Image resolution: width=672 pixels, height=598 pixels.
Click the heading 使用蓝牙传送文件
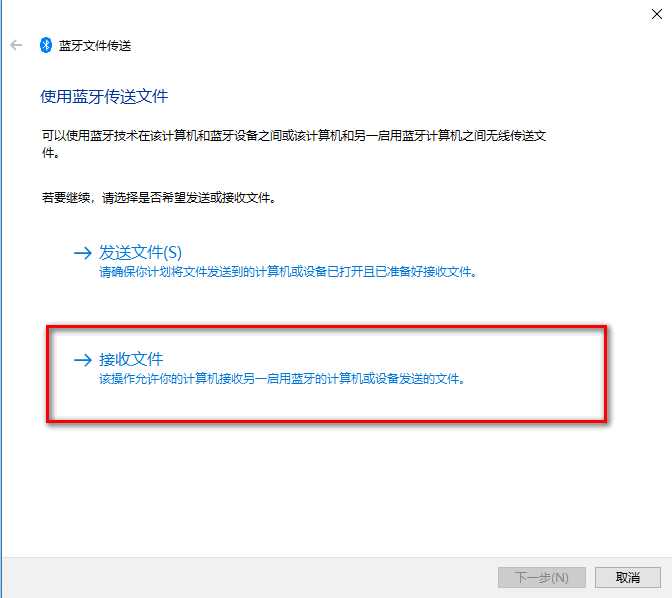104,96
